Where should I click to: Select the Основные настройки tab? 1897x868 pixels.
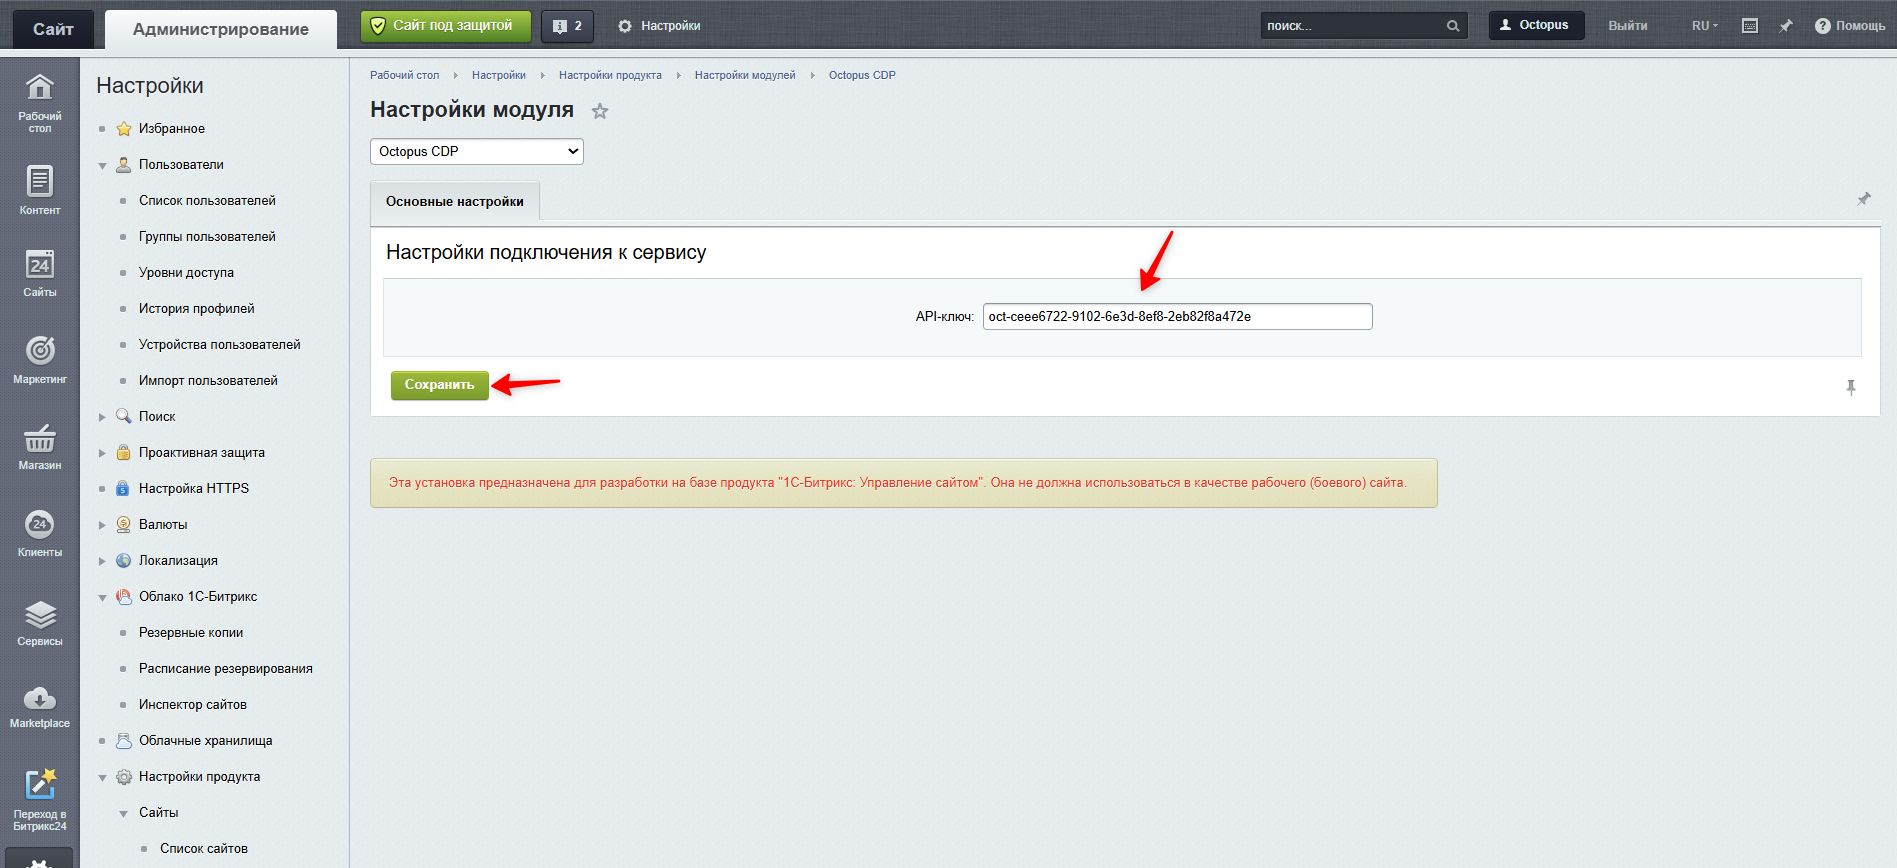click(455, 201)
